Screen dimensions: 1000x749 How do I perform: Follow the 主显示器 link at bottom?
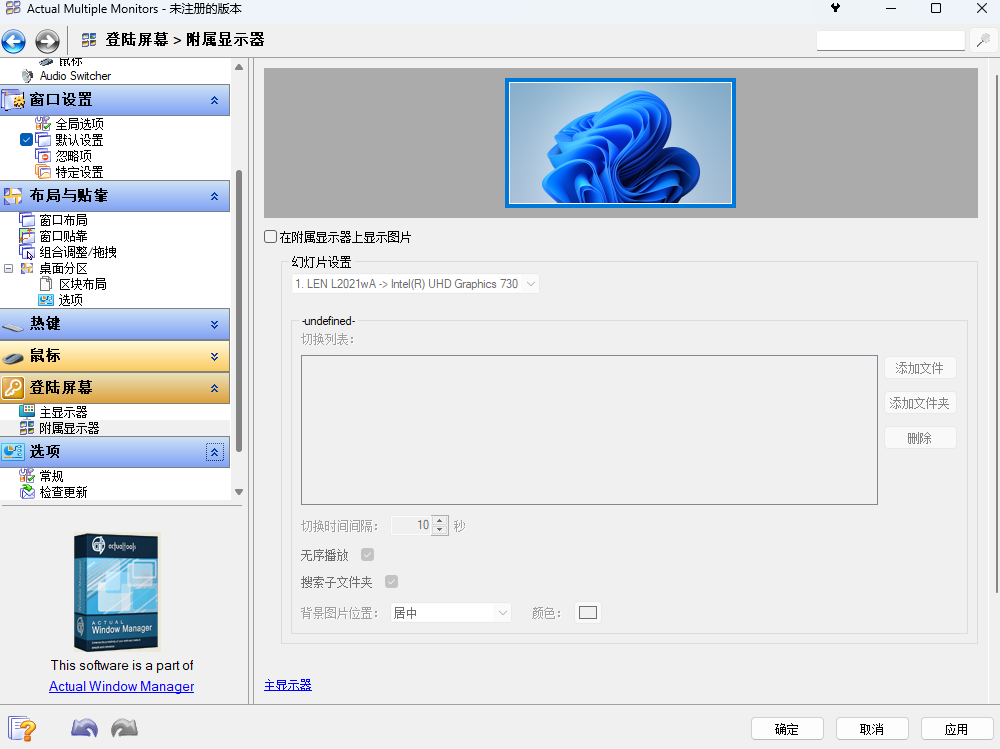288,685
